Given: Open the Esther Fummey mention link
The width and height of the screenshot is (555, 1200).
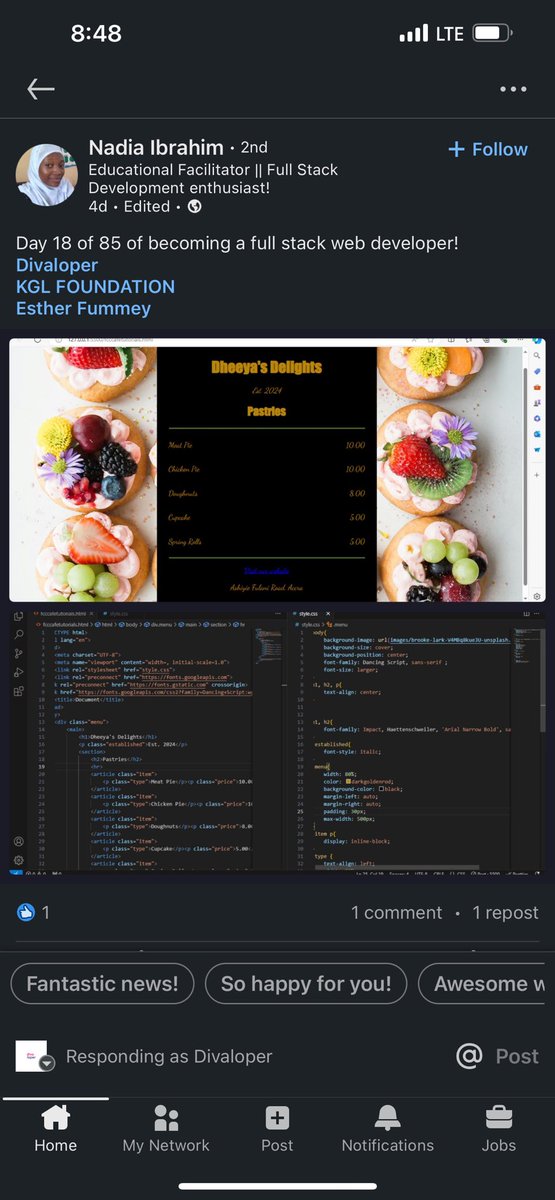Looking at the screenshot, I should click(83, 308).
